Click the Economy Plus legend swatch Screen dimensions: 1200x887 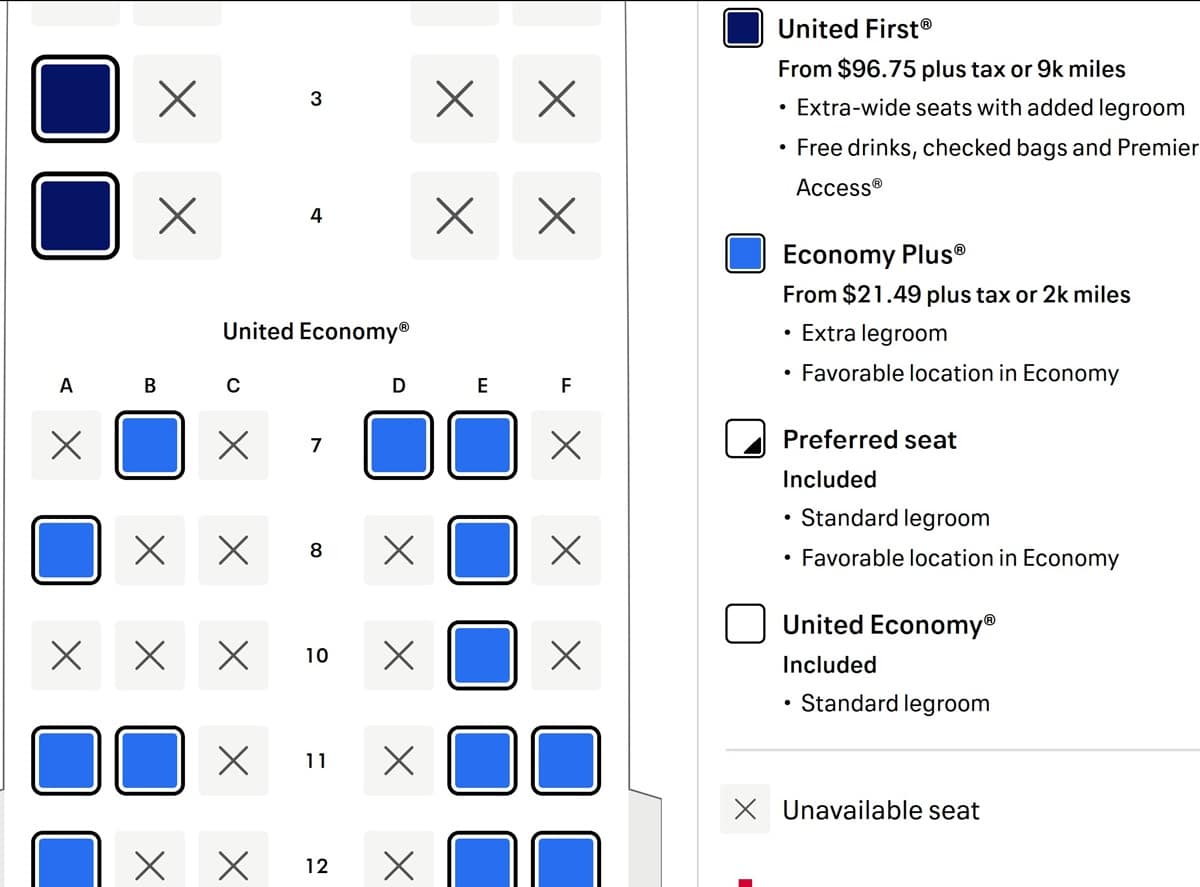[x=745, y=253]
